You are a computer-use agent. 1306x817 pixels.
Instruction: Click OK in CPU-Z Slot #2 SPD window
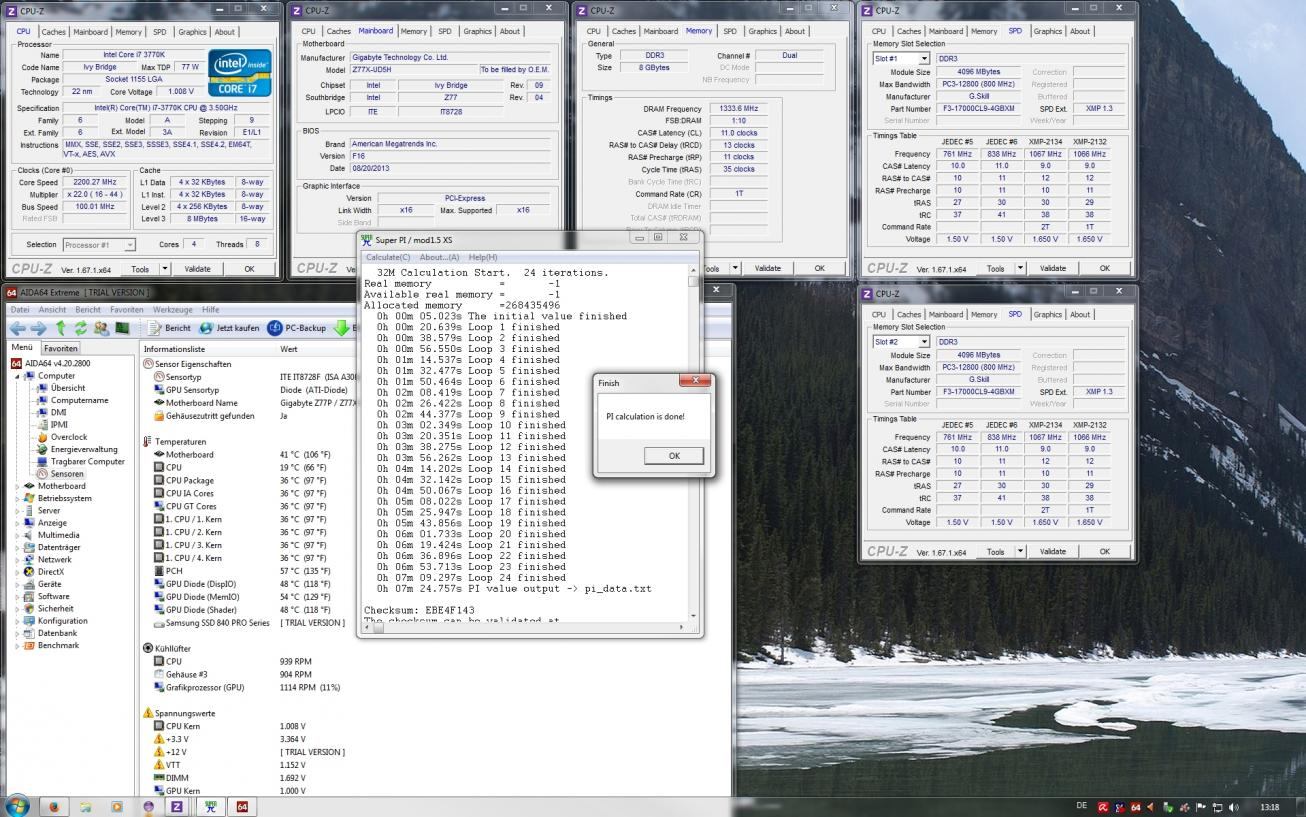(x=1104, y=551)
